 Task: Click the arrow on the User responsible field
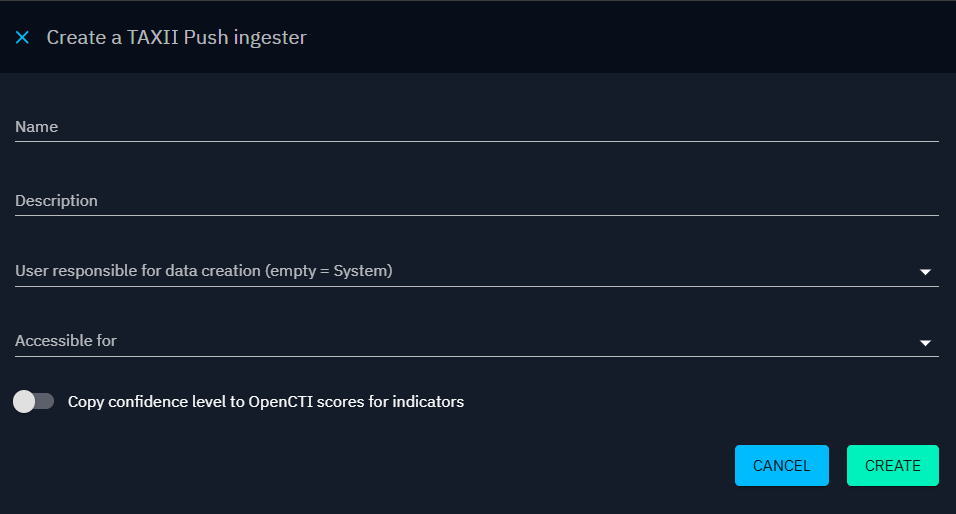point(925,272)
